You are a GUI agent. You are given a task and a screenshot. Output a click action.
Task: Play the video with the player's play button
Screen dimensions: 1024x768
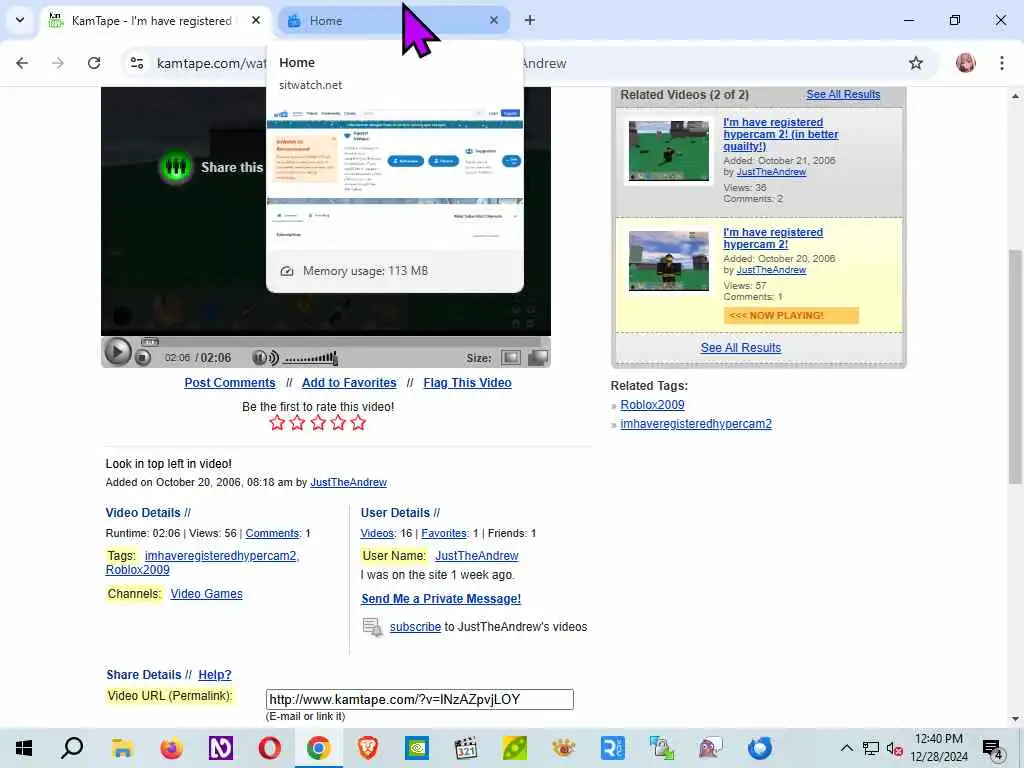point(118,353)
